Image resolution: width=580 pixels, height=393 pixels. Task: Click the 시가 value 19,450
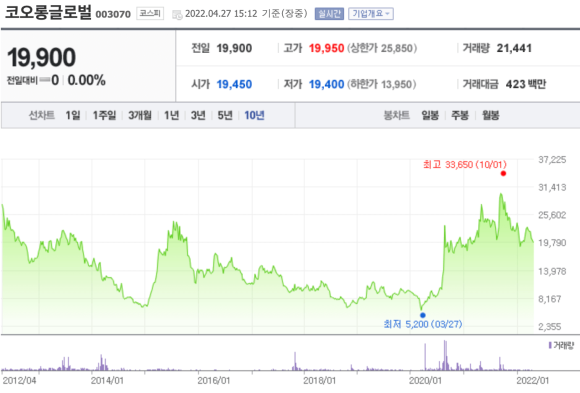(234, 84)
